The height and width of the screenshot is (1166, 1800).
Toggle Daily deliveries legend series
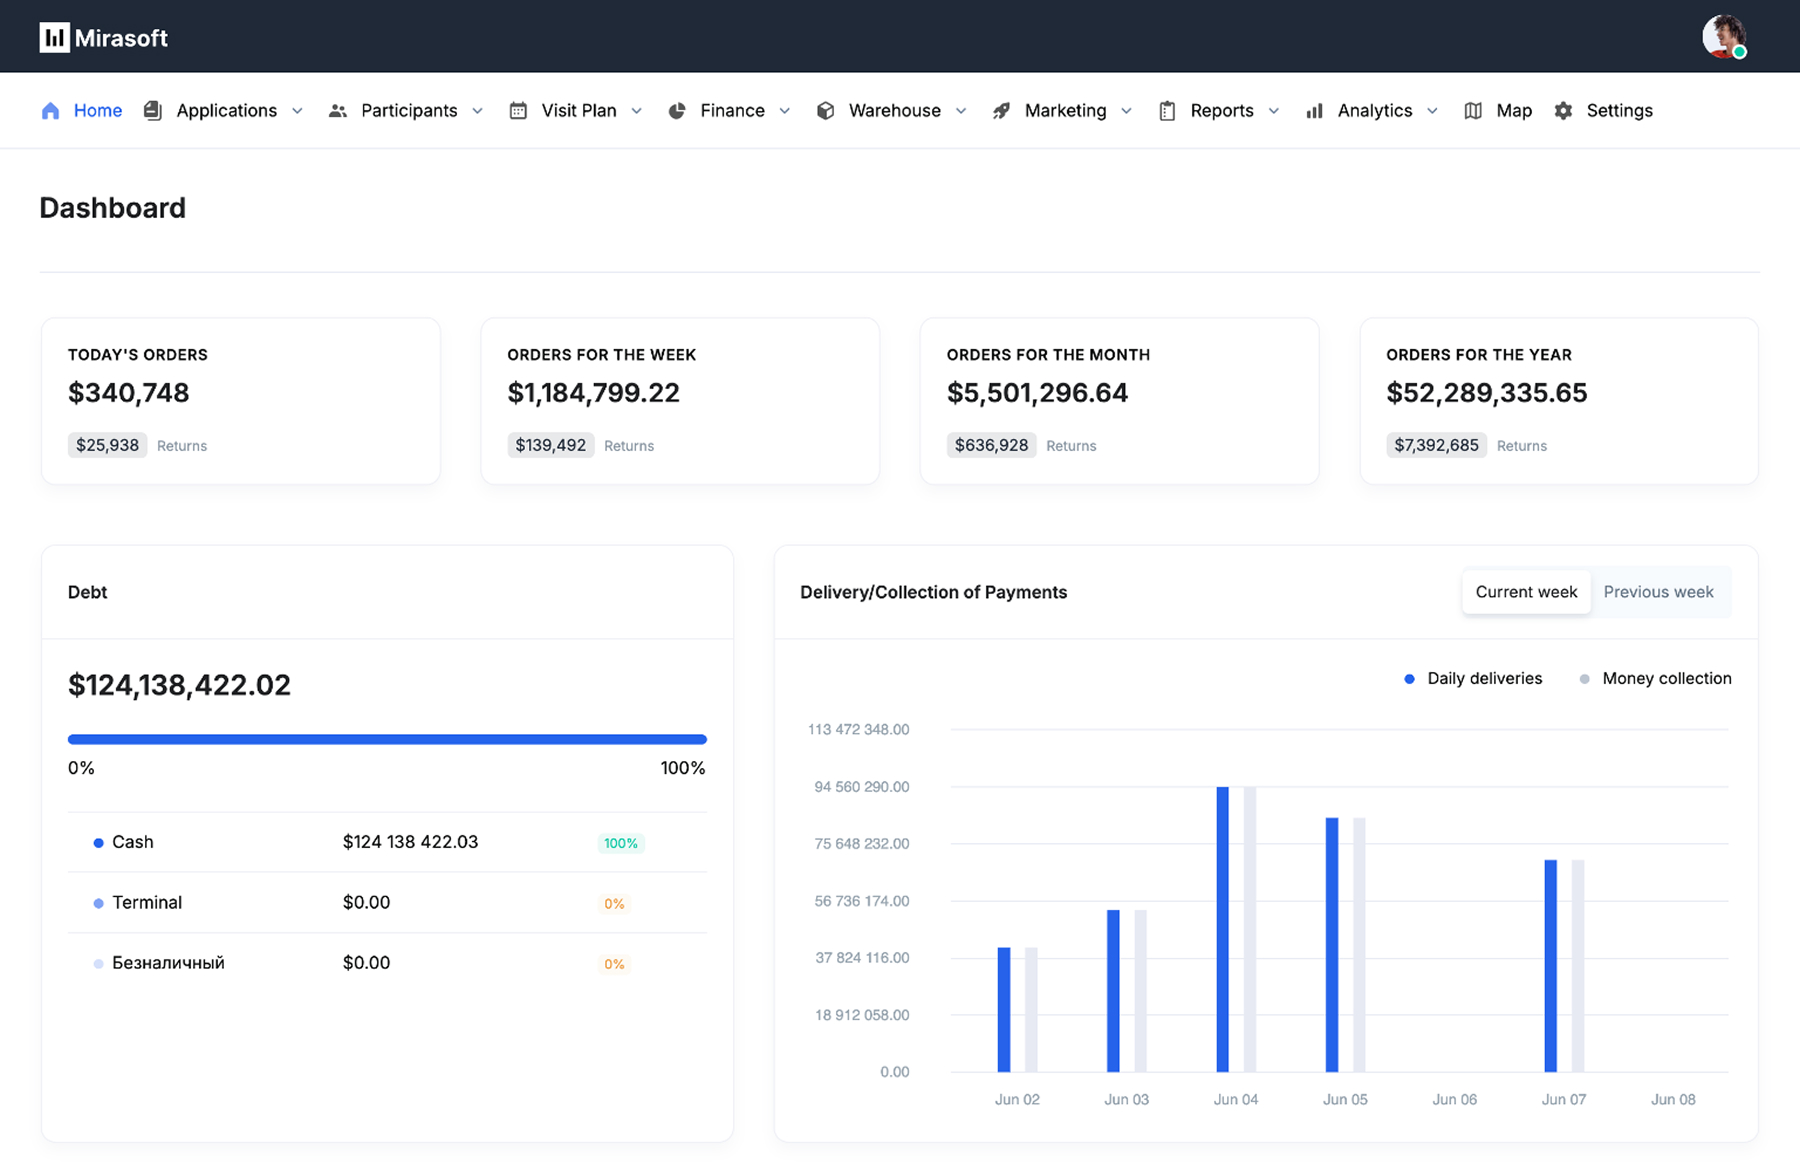1473,678
